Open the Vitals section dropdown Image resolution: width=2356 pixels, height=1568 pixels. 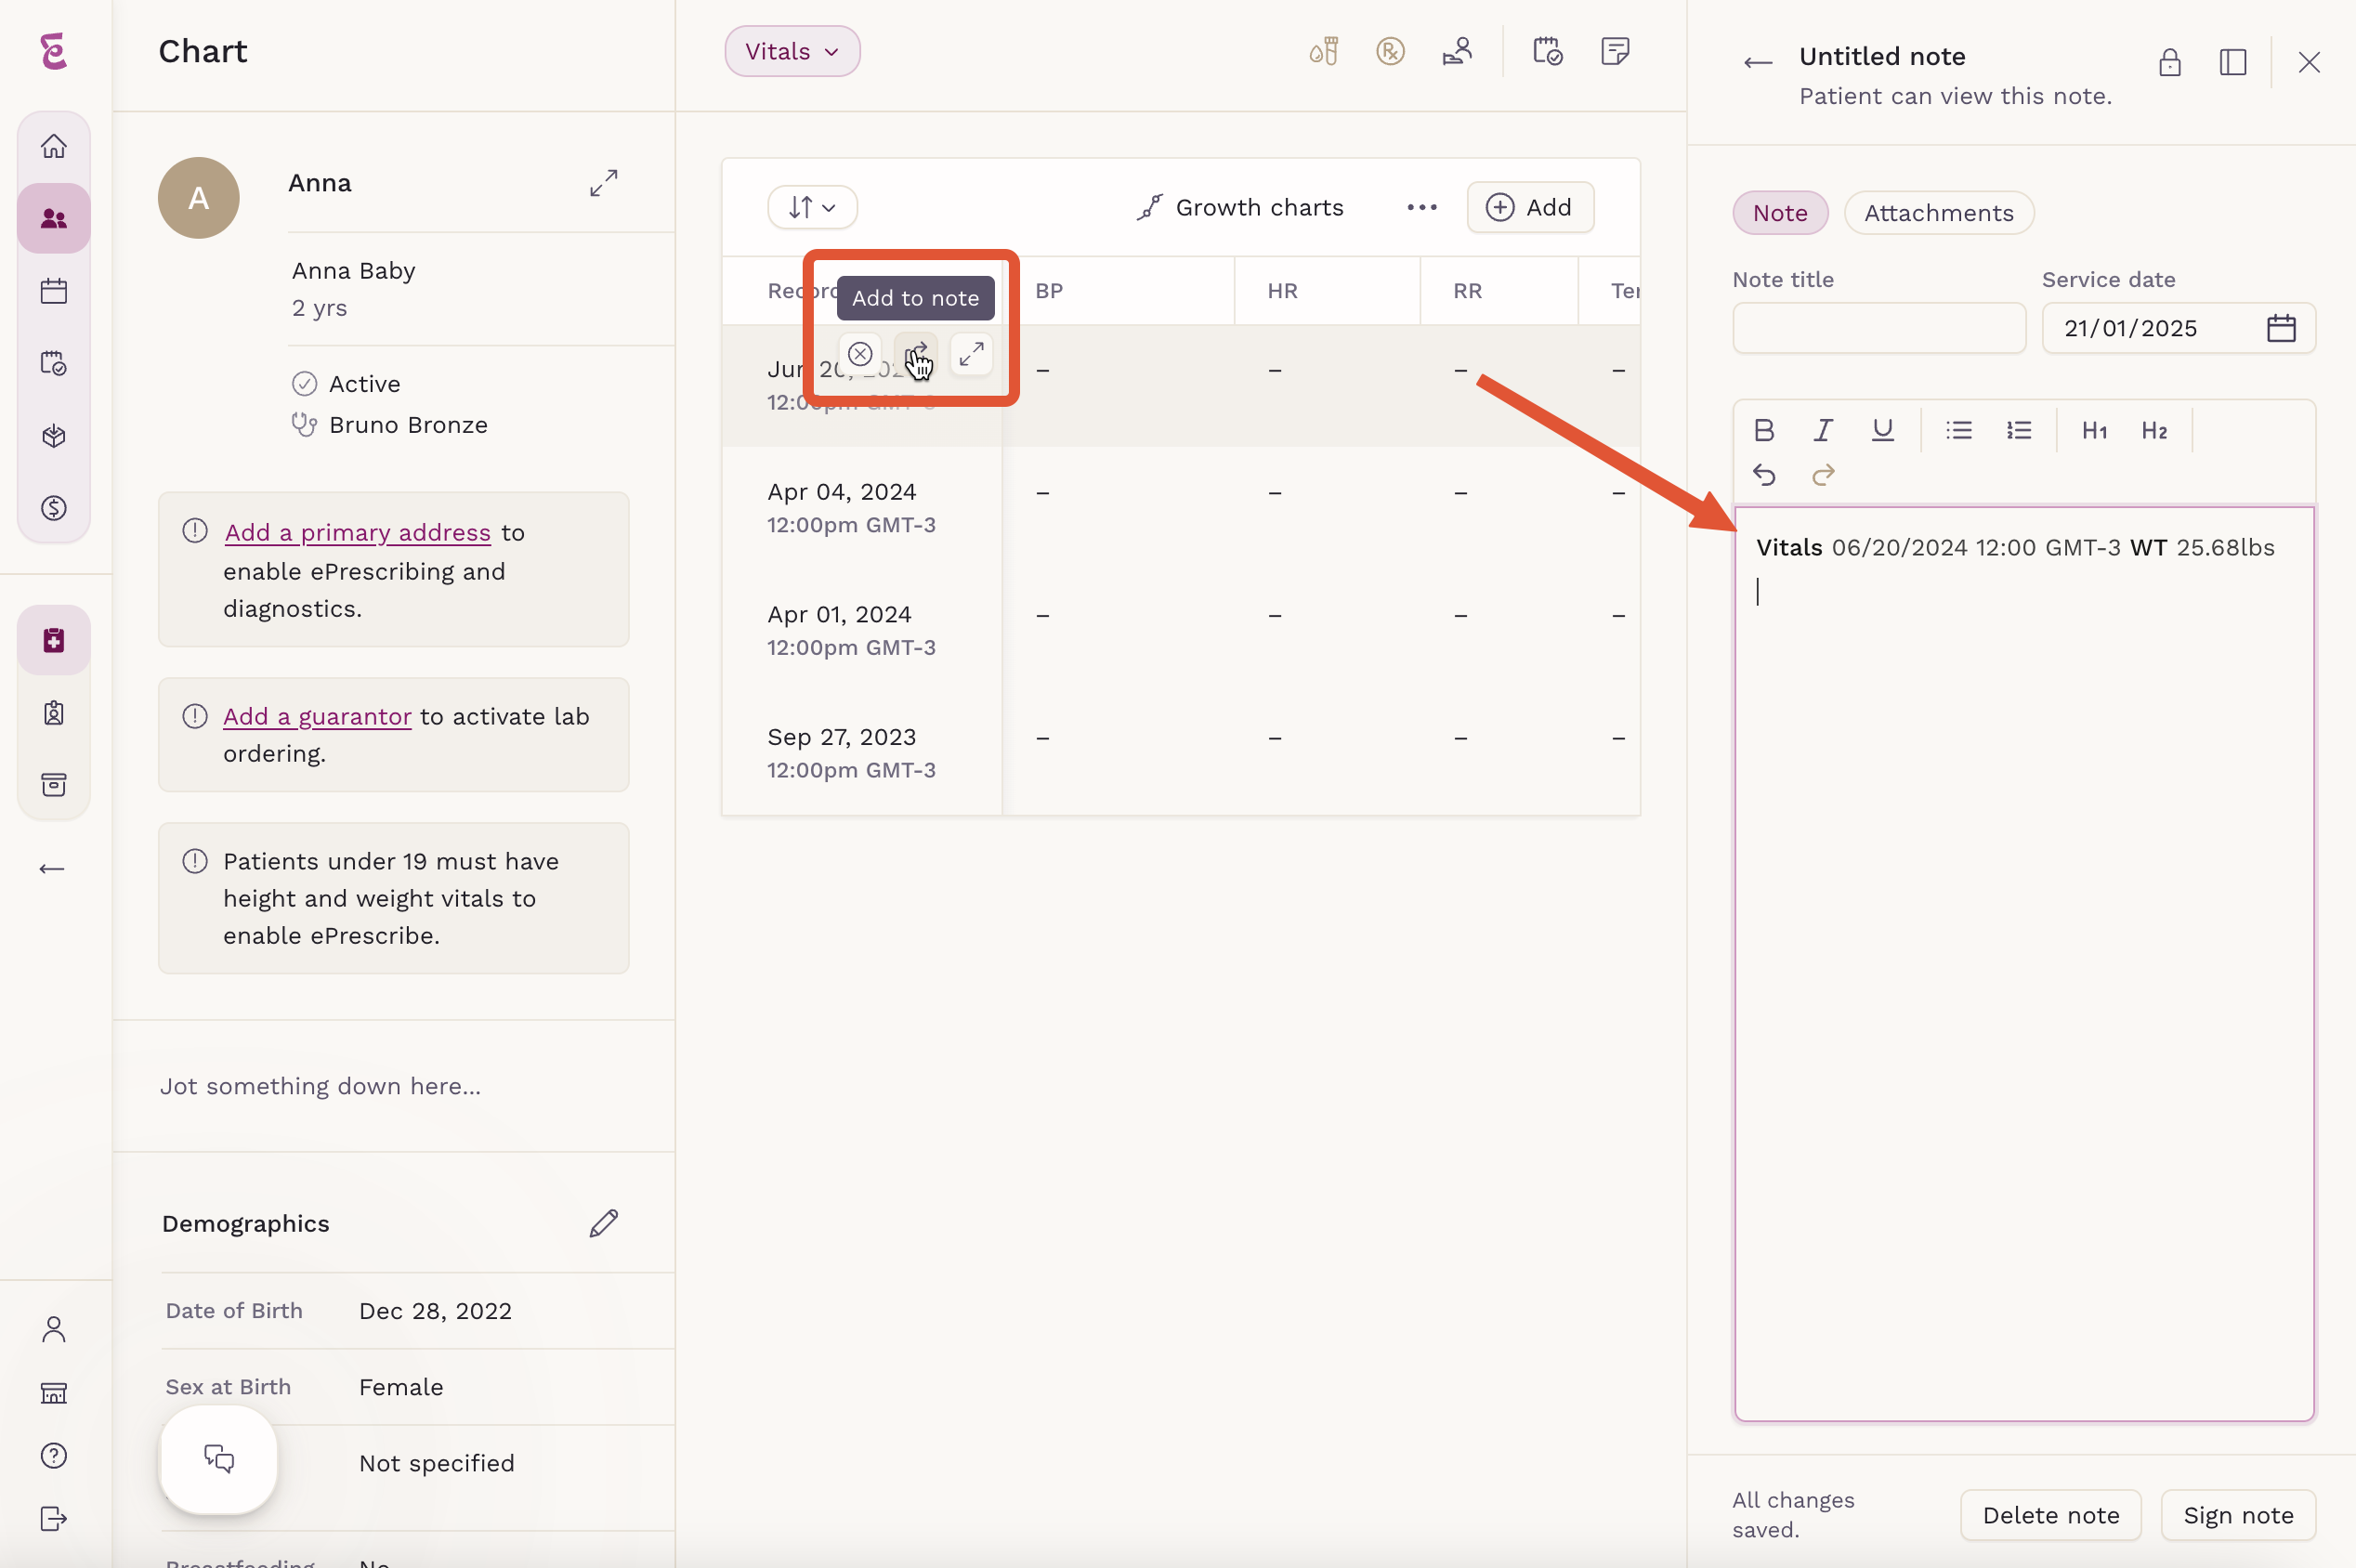(792, 51)
